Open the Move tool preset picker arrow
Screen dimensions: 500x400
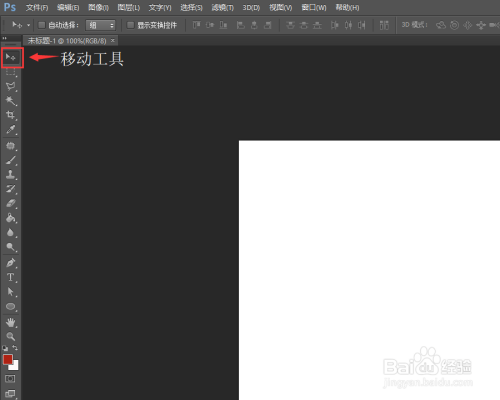(x=28, y=25)
